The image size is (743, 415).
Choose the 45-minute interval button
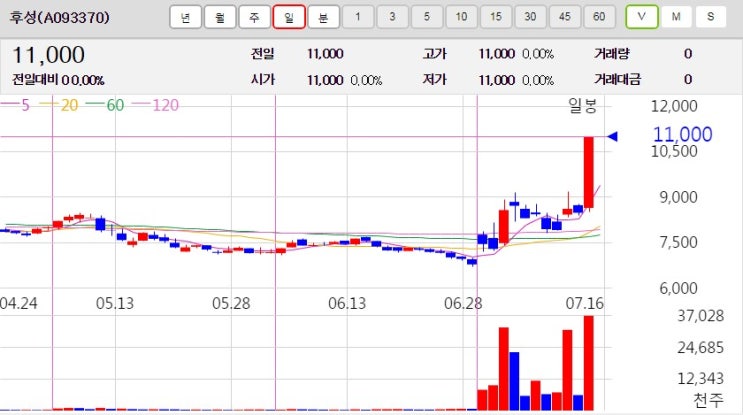[x=565, y=17]
